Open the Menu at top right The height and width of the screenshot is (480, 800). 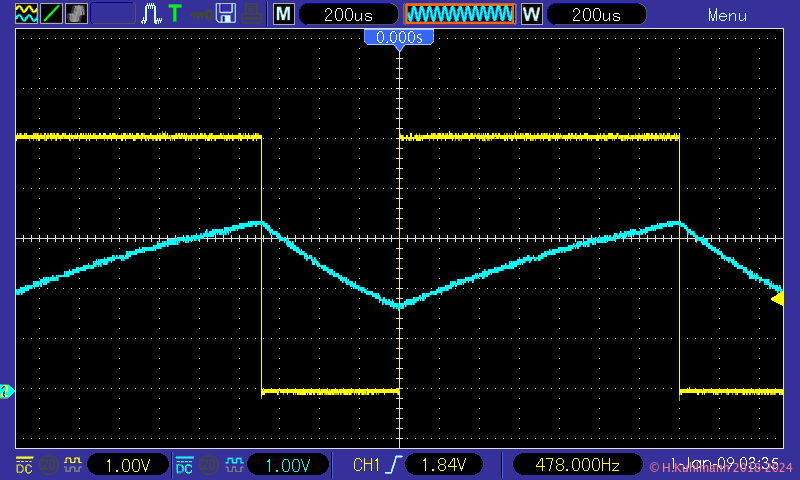(x=727, y=15)
